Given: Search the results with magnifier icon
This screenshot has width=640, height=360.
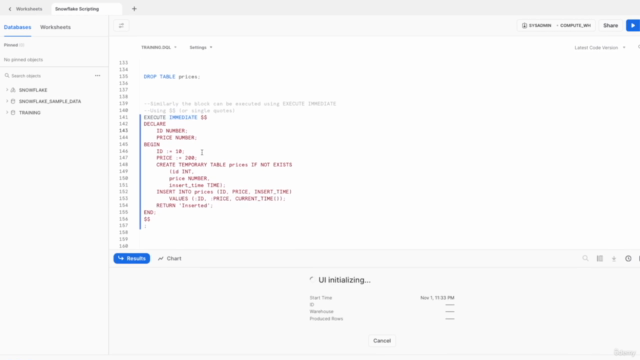Looking at the screenshot, I should tap(585, 258).
